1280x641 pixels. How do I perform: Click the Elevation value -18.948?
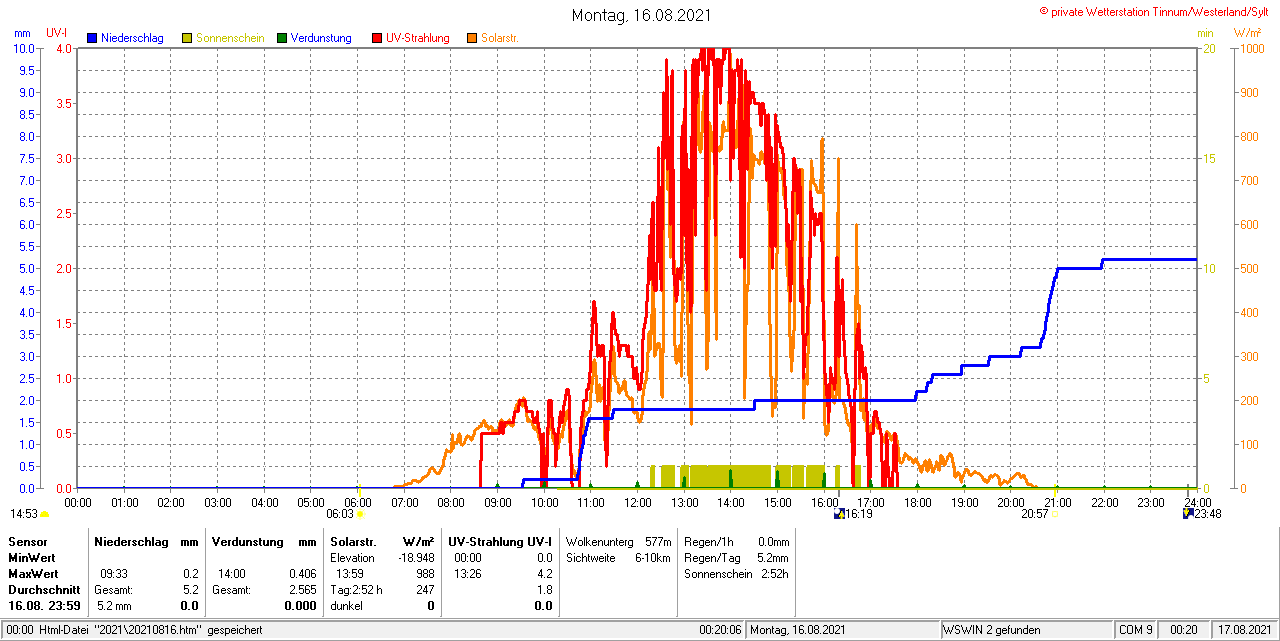[414, 558]
